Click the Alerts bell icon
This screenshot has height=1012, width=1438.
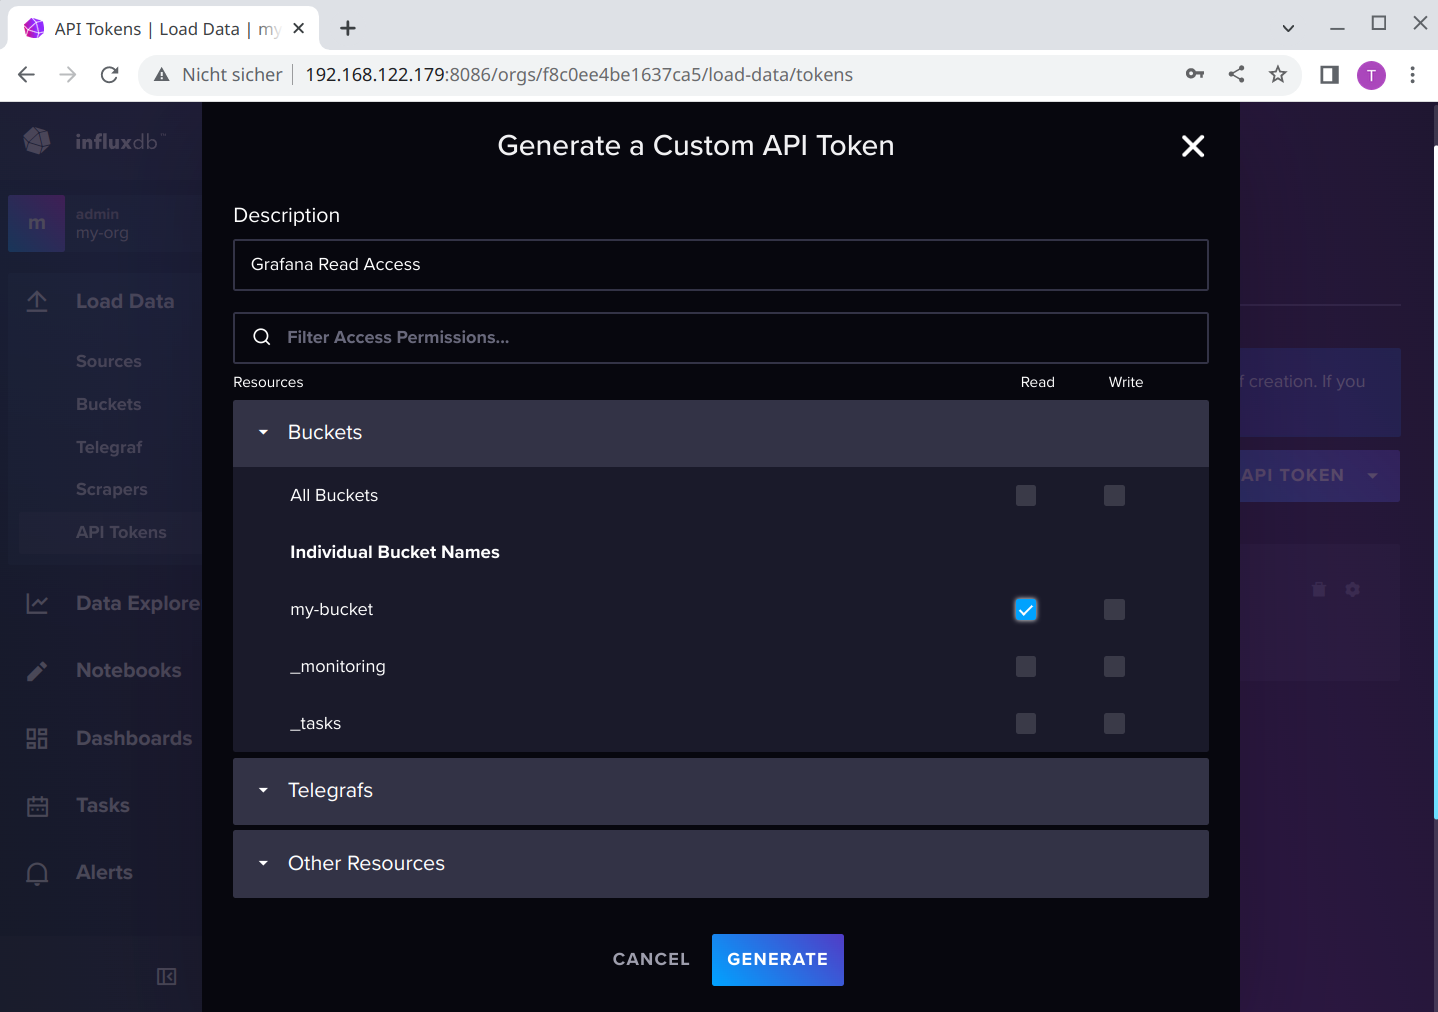tap(37, 873)
